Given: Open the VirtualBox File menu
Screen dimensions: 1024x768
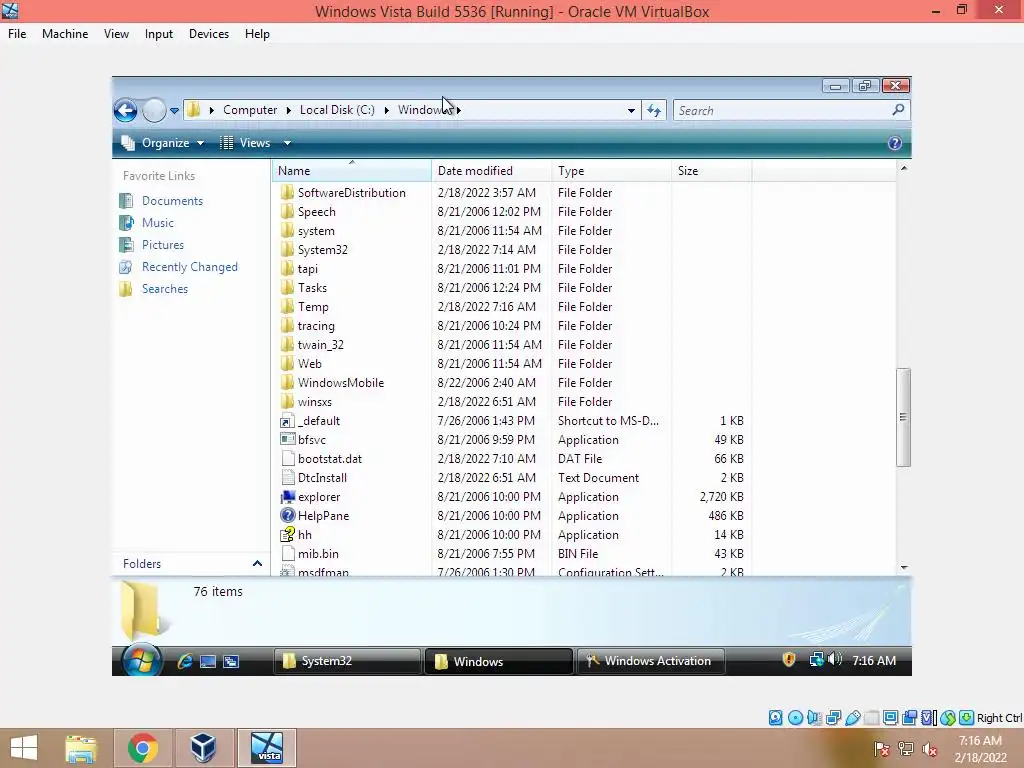Looking at the screenshot, I should [x=17, y=34].
